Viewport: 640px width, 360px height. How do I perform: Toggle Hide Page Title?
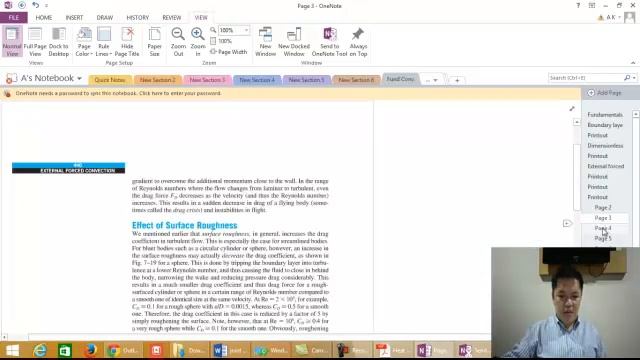coord(127,42)
